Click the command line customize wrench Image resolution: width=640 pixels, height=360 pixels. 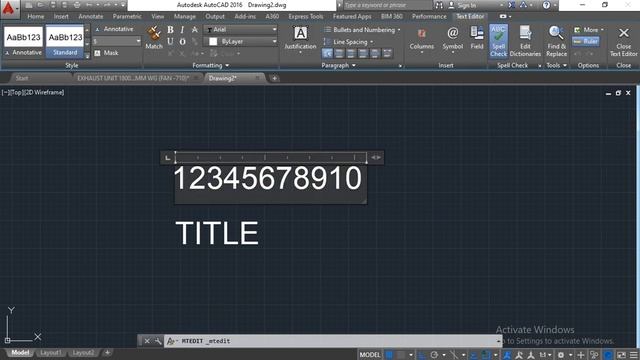coord(158,341)
